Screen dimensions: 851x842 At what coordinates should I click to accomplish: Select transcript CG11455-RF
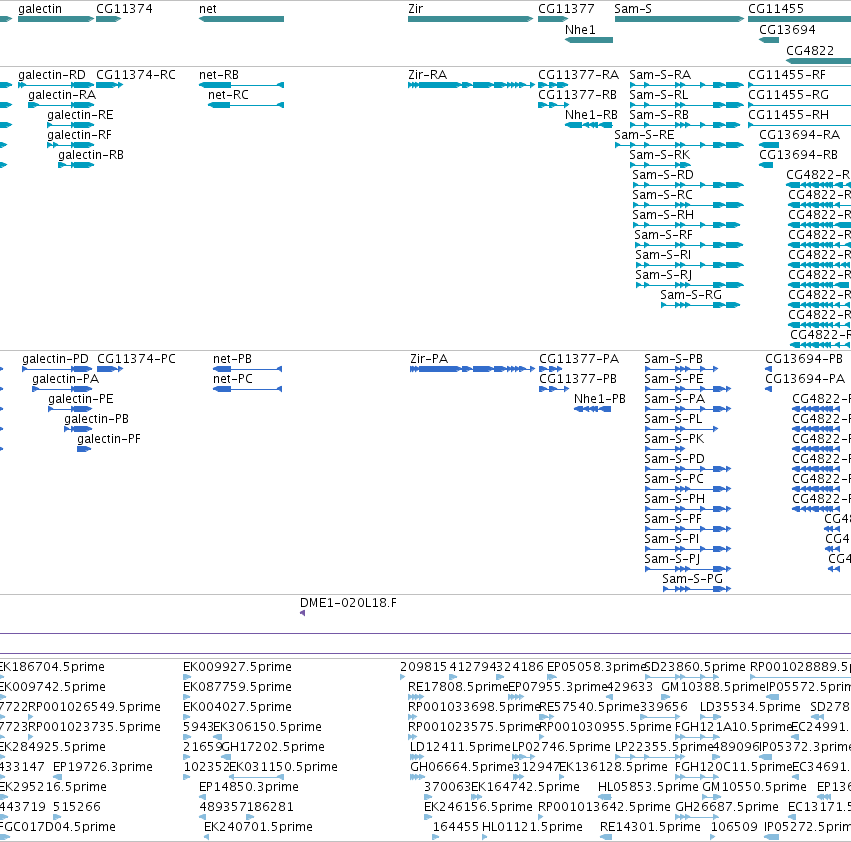click(x=799, y=85)
